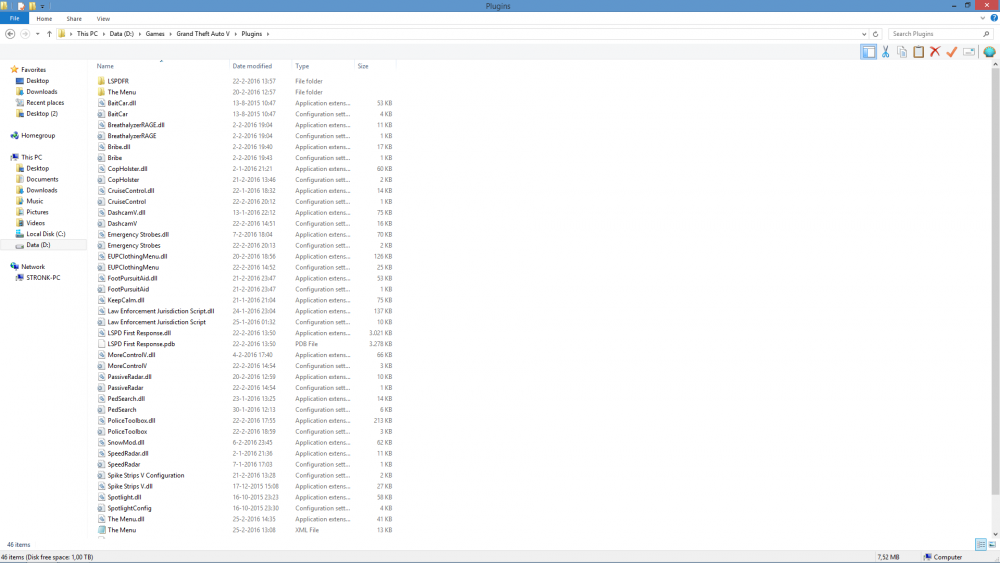The height and width of the screenshot is (563, 1000).
Task: Select Local Disk (C:) in navigation pane
Action: (45, 234)
